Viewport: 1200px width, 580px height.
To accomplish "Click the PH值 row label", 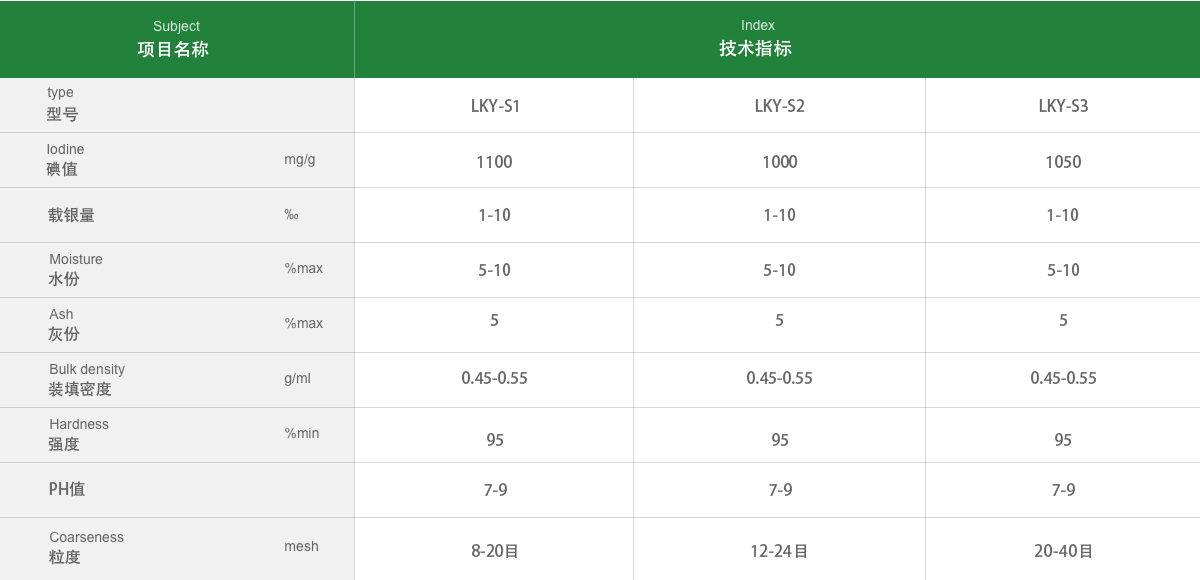I will point(67,489).
